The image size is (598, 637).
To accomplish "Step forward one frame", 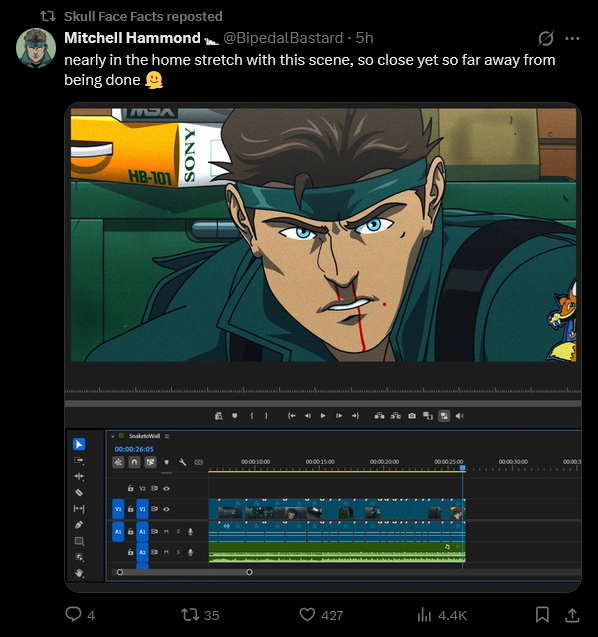I will point(338,416).
